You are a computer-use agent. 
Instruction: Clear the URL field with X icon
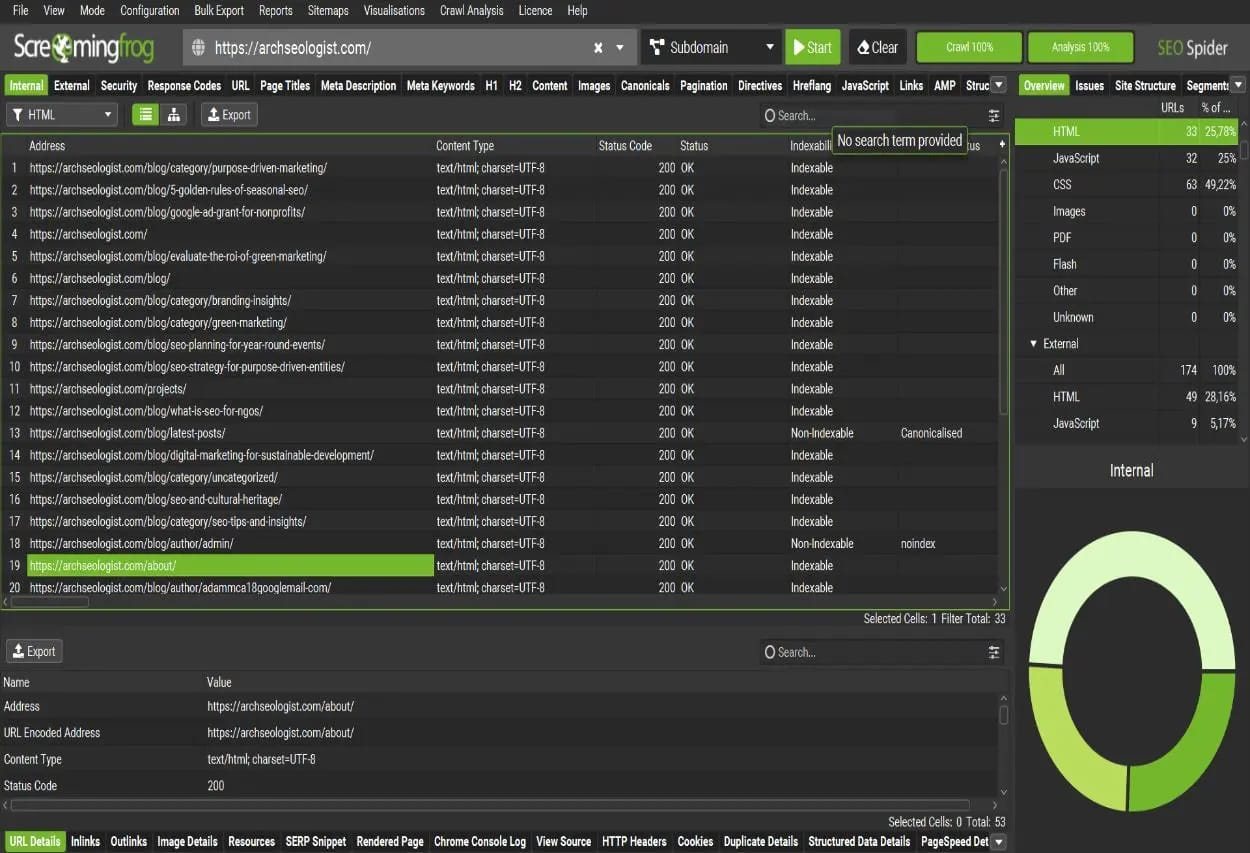[x=598, y=47]
